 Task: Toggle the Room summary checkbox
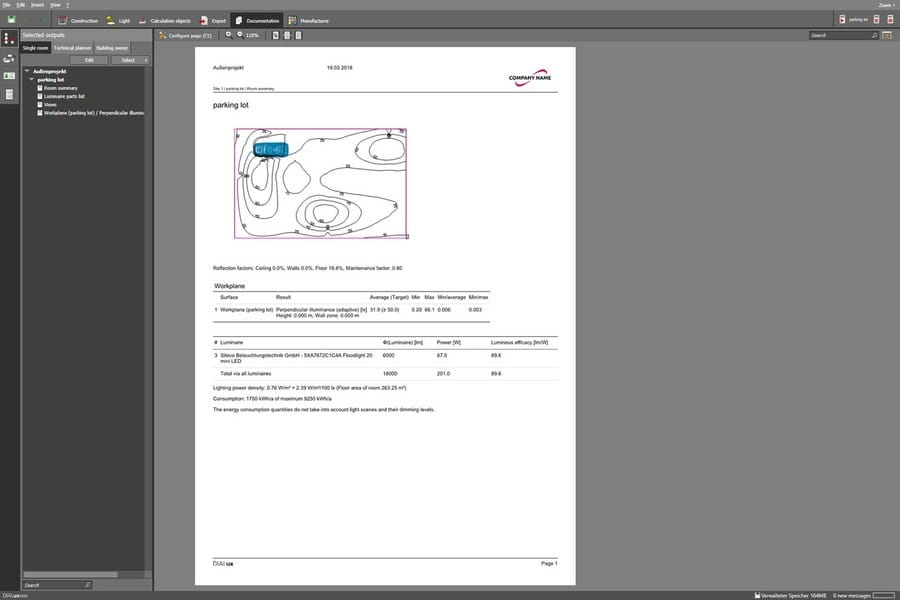[40, 88]
